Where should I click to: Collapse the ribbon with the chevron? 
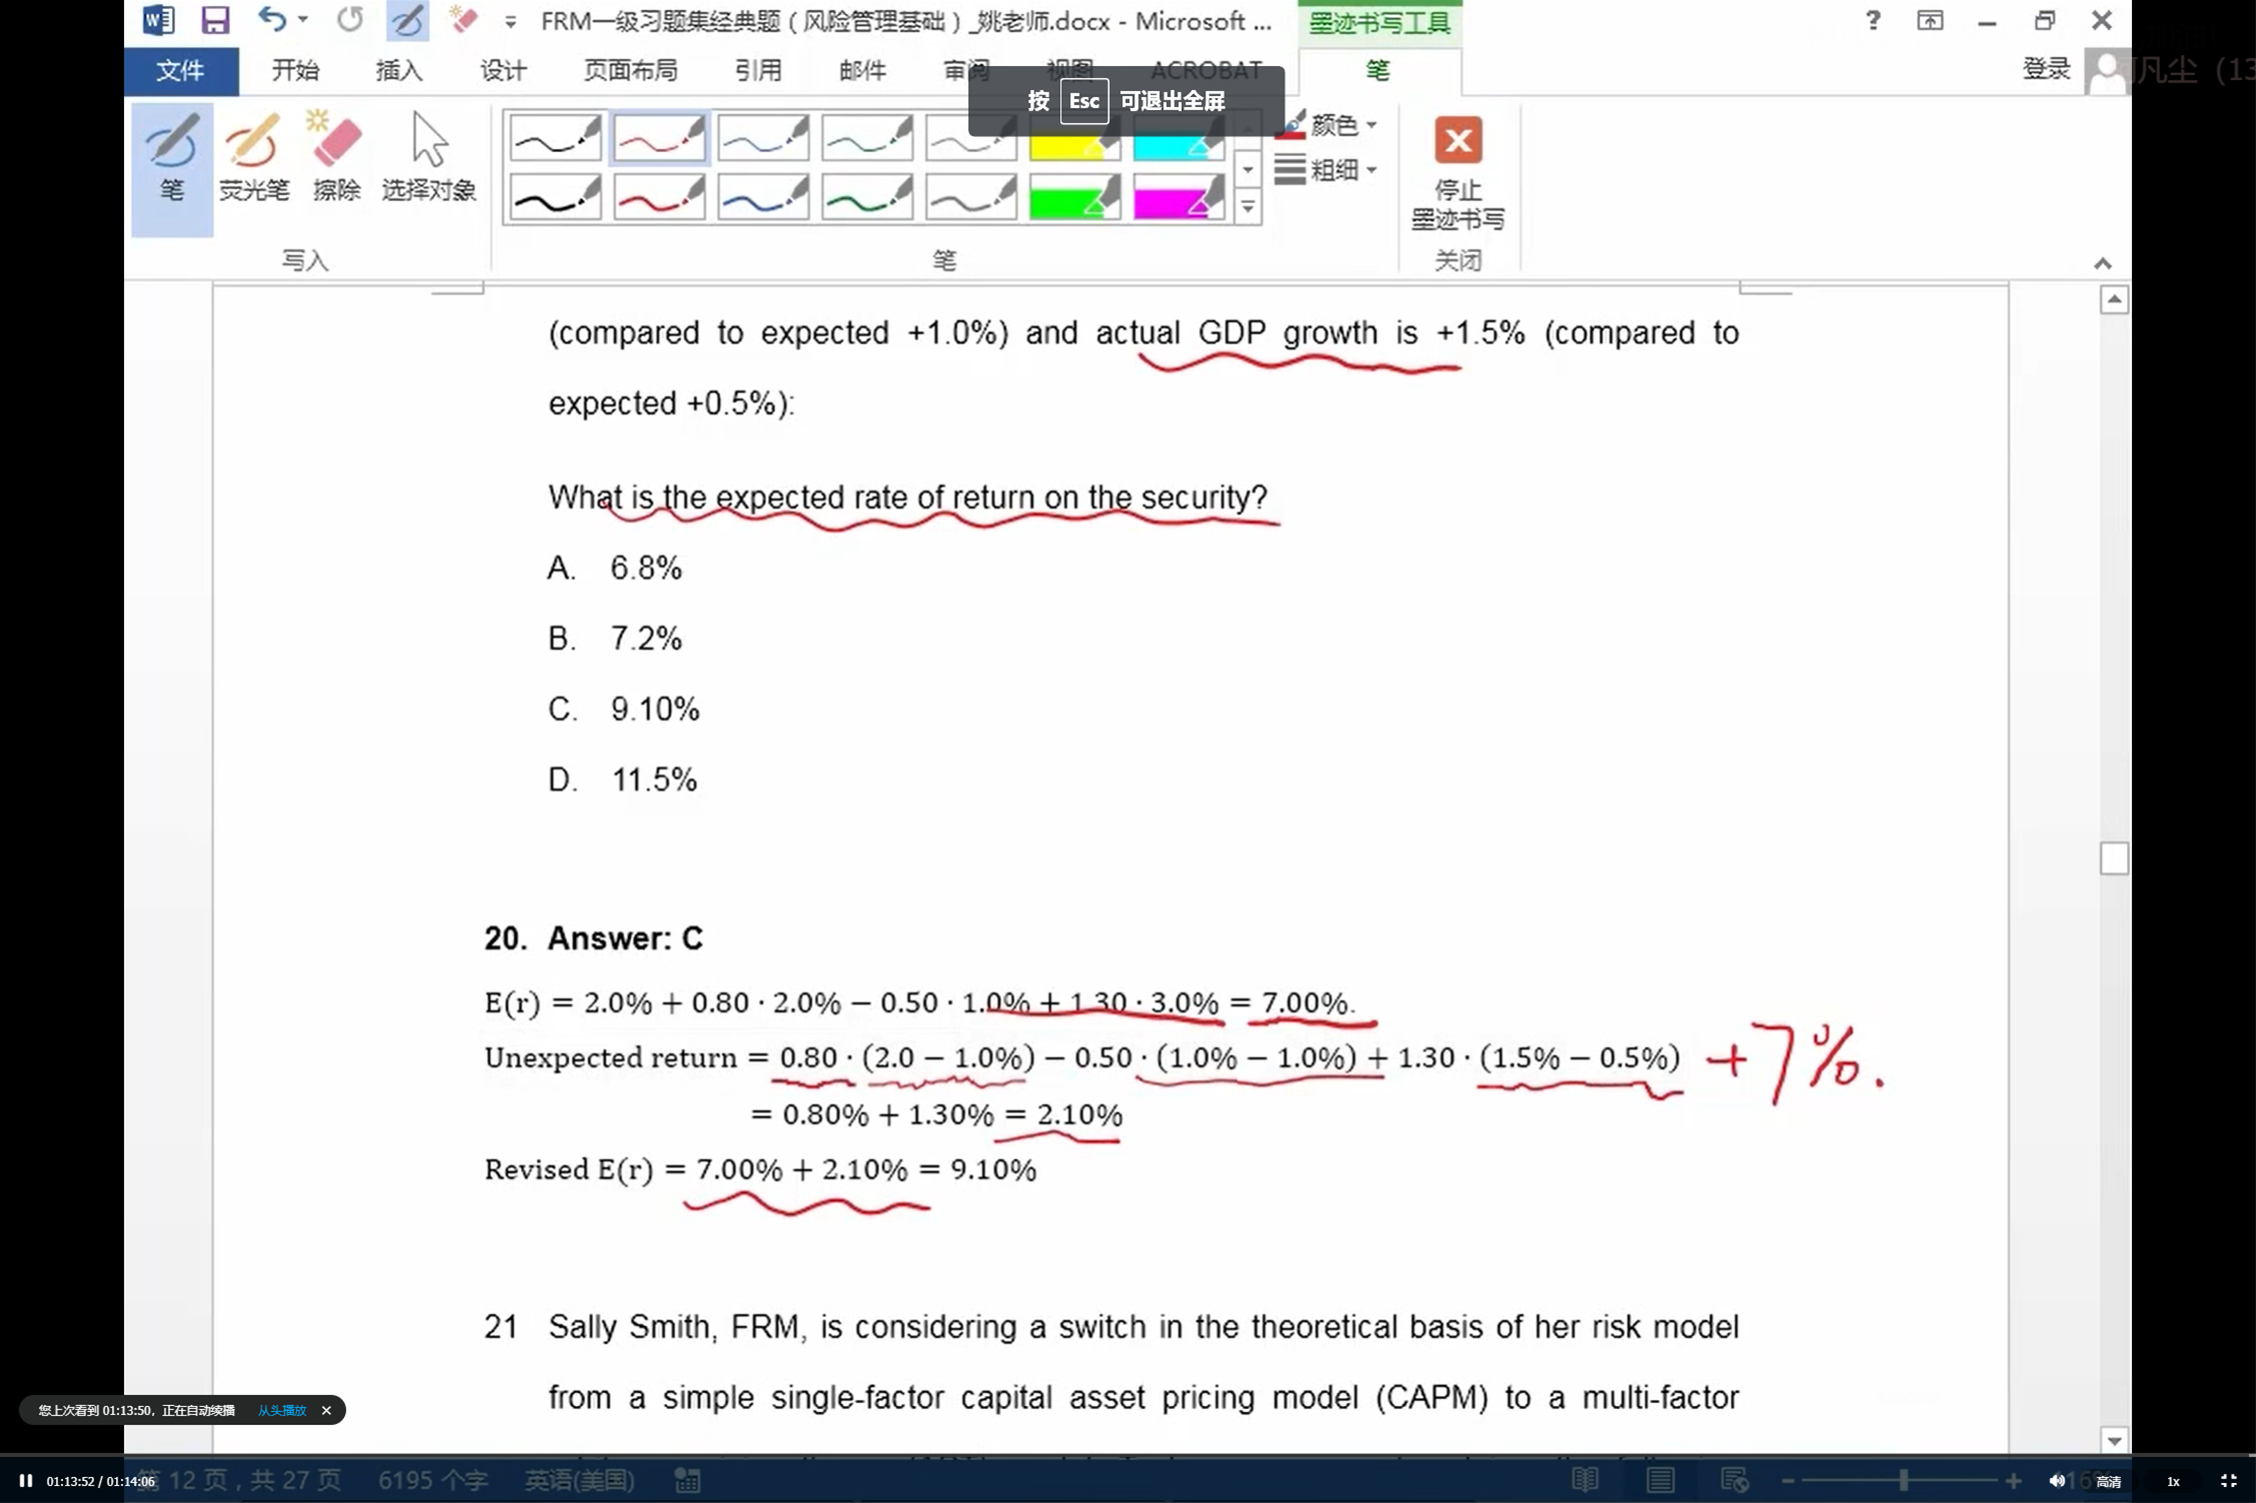[x=2102, y=263]
